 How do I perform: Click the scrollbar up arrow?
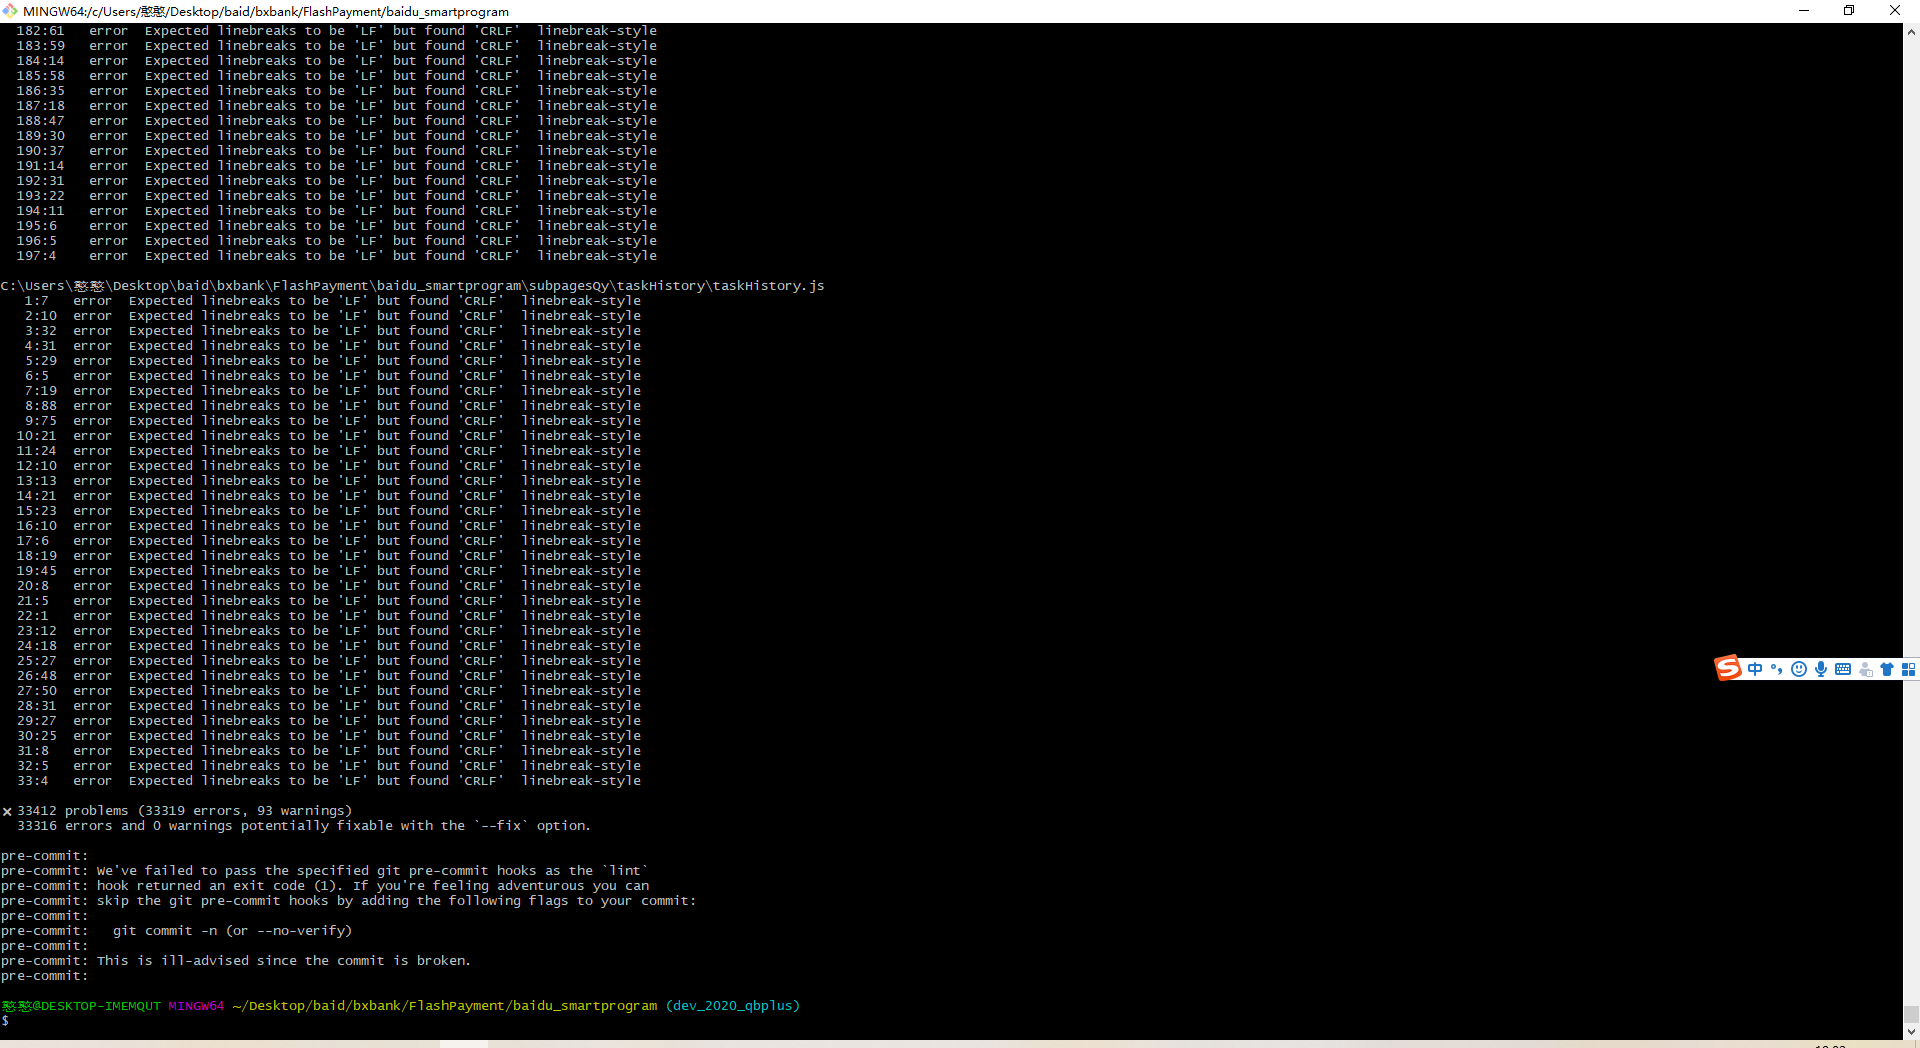[1911, 31]
